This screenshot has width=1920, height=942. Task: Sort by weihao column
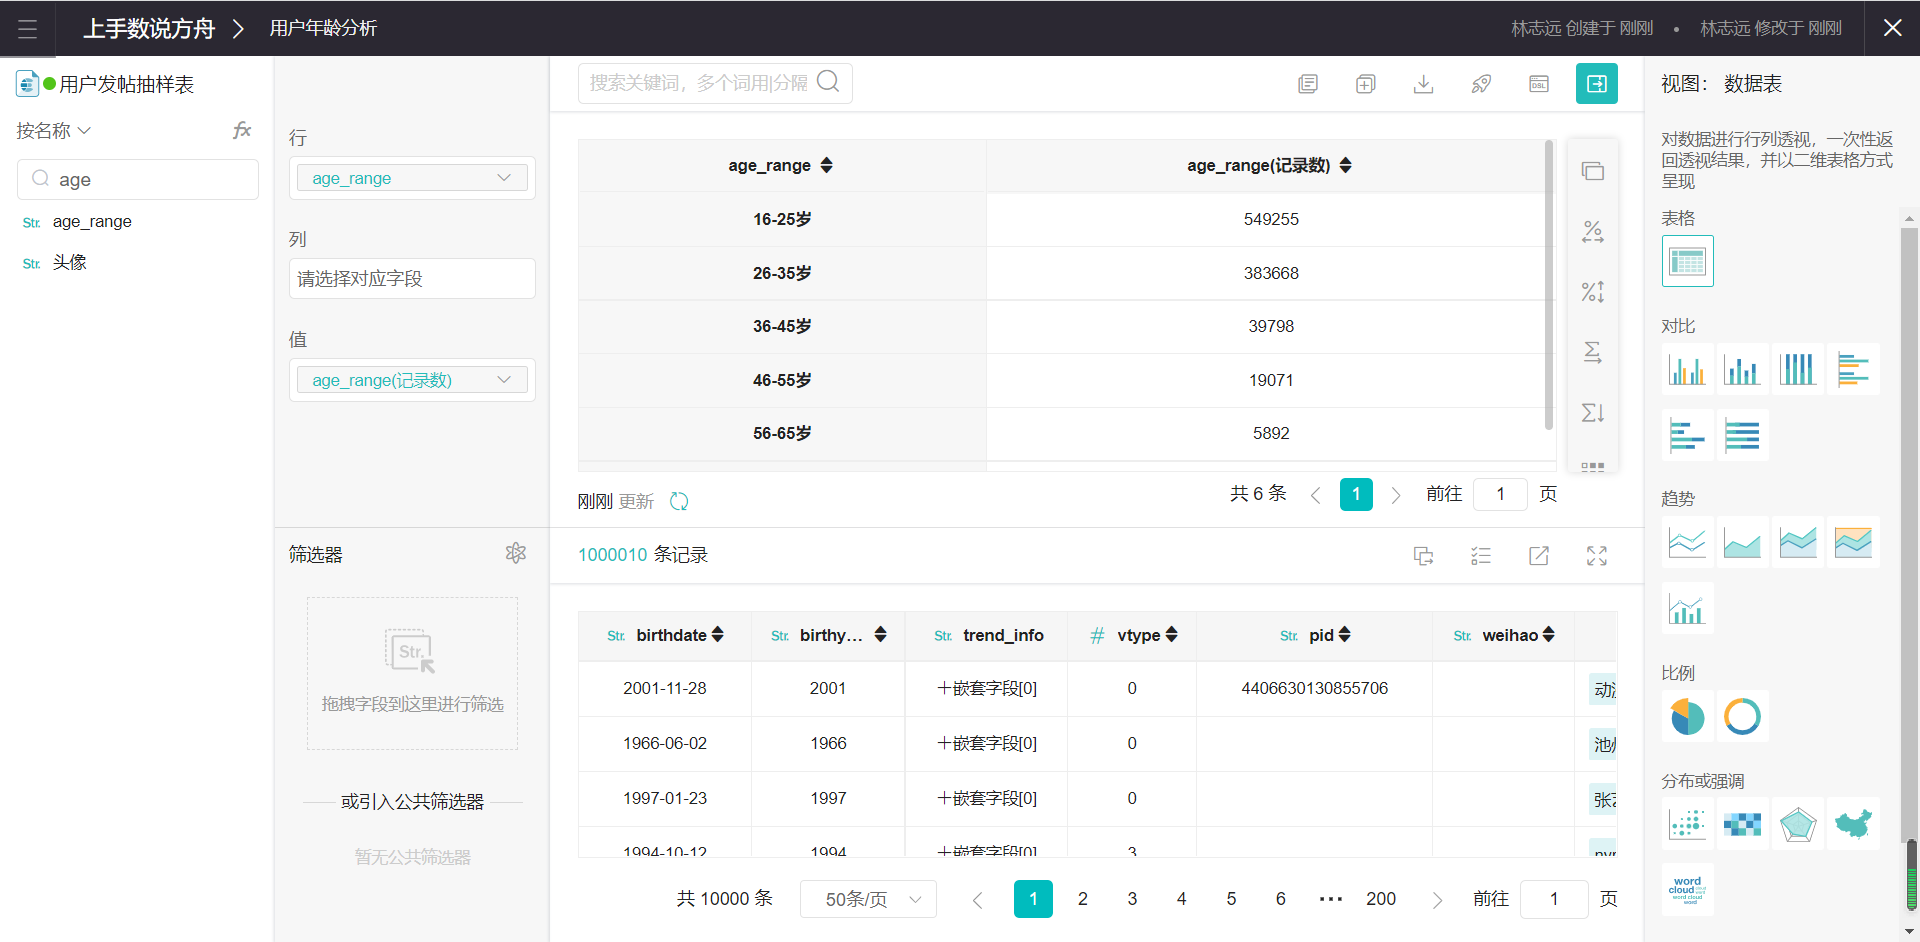(x=1548, y=635)
